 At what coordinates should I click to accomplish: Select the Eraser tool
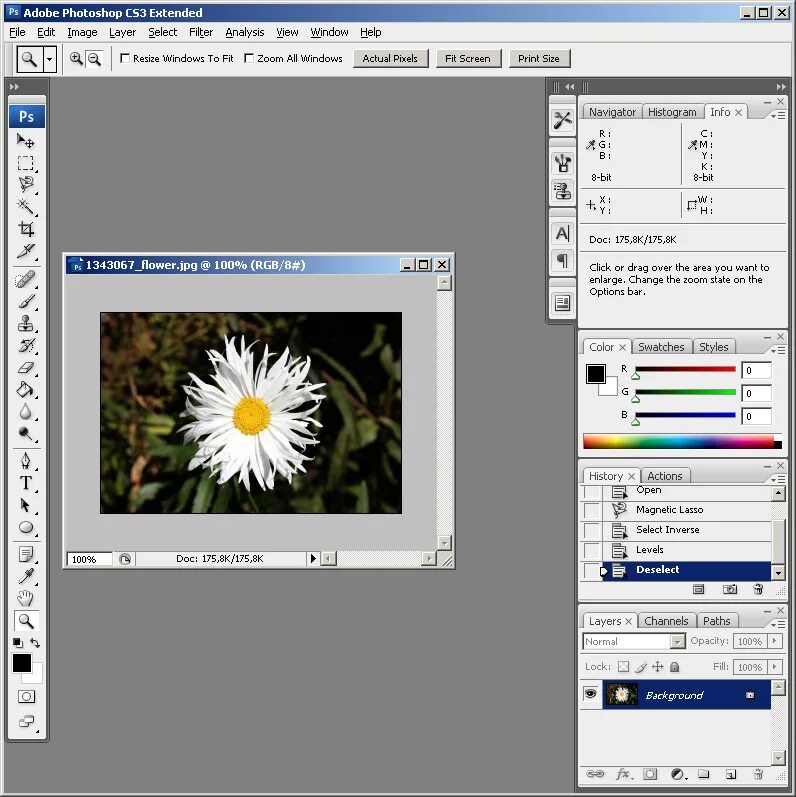pyautogui.click(x=25, y=367)
